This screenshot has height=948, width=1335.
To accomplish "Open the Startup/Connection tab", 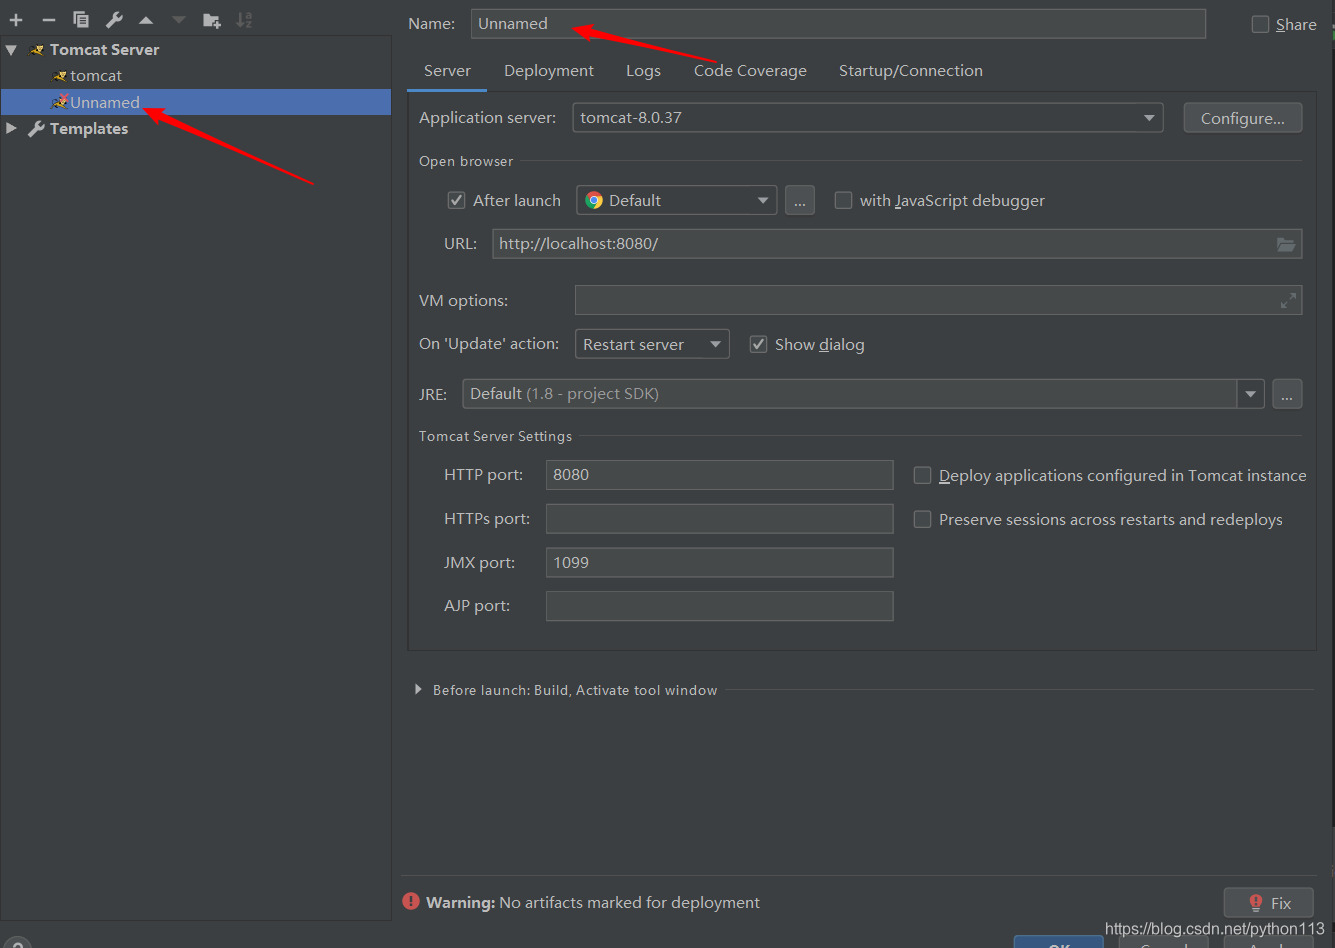I will coord(911,71).
